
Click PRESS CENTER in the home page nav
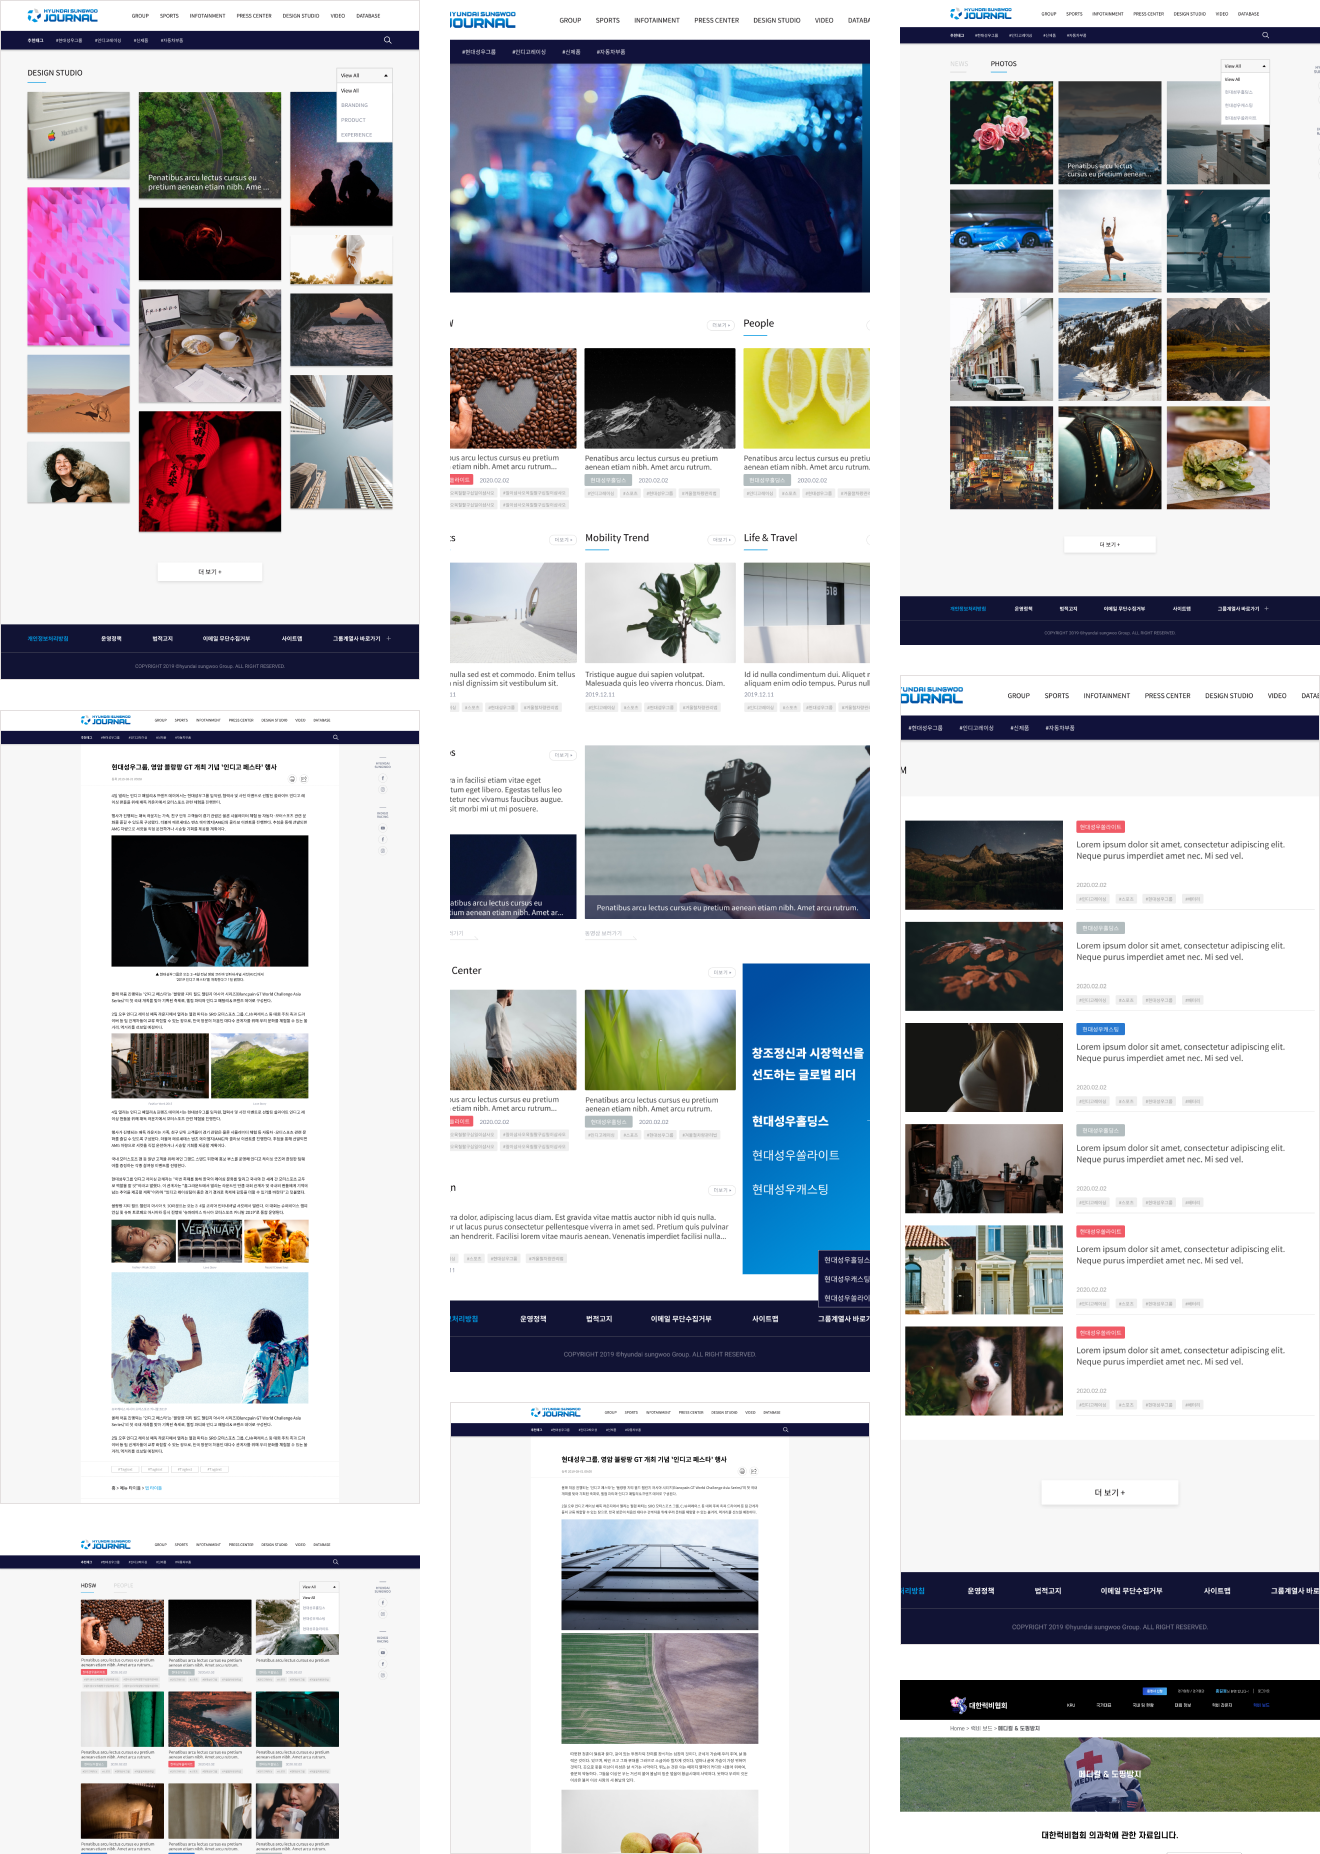coord(717,20)
